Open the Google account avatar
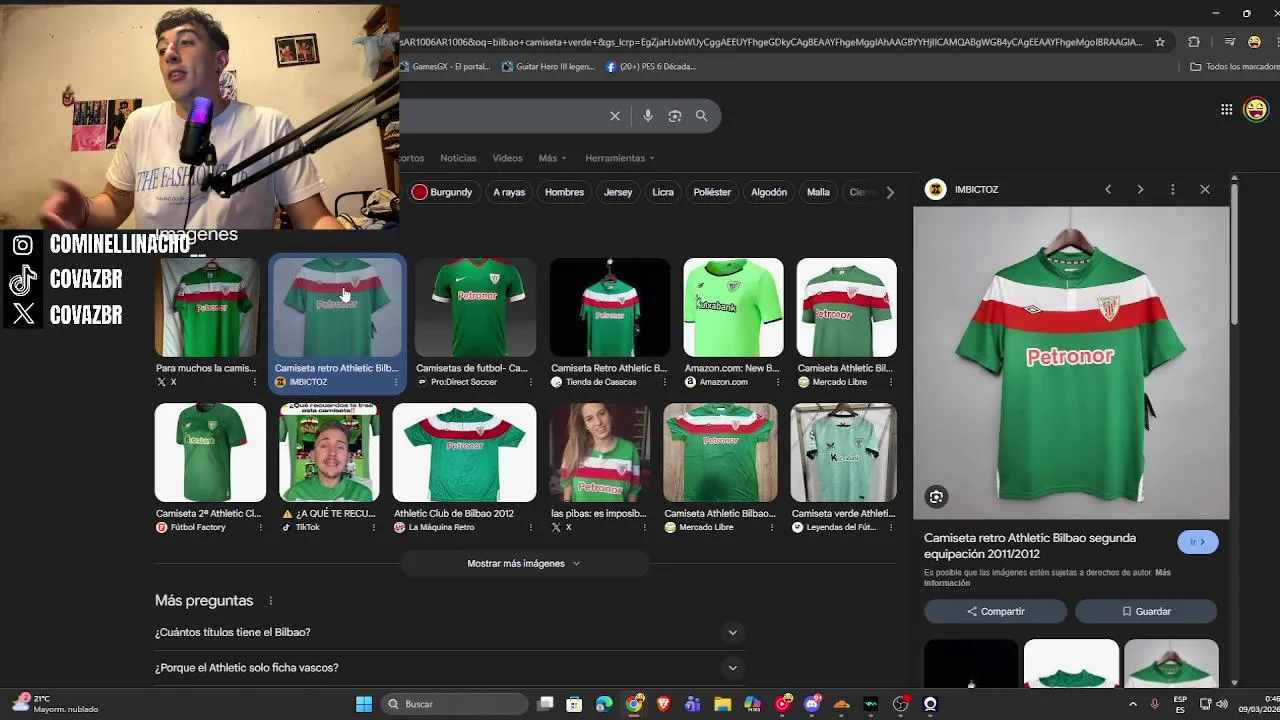Viewport: 1280px width, 720px height. [x=1256, y=109]
